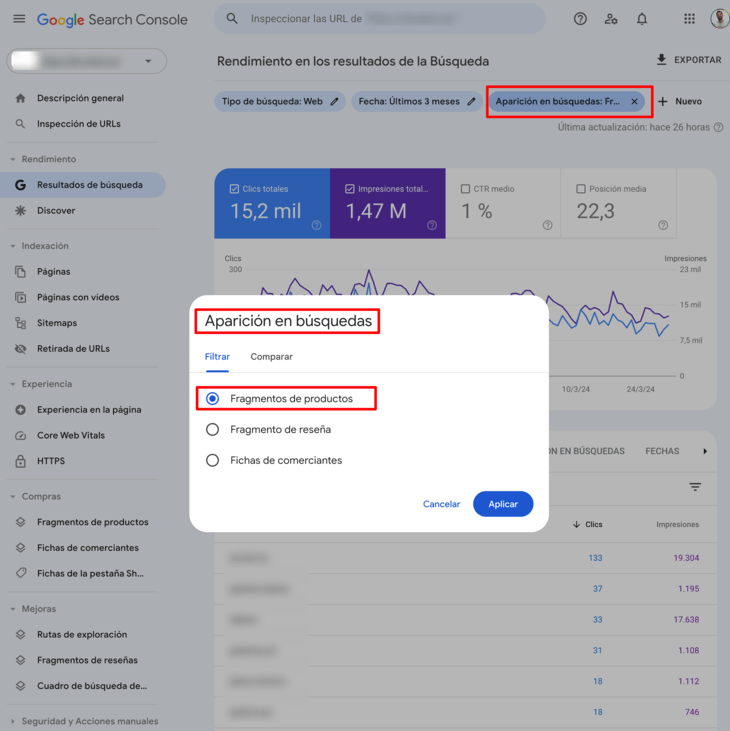
Task: Switch to the Filtrar tab in dialog
Action: (217, 357)
